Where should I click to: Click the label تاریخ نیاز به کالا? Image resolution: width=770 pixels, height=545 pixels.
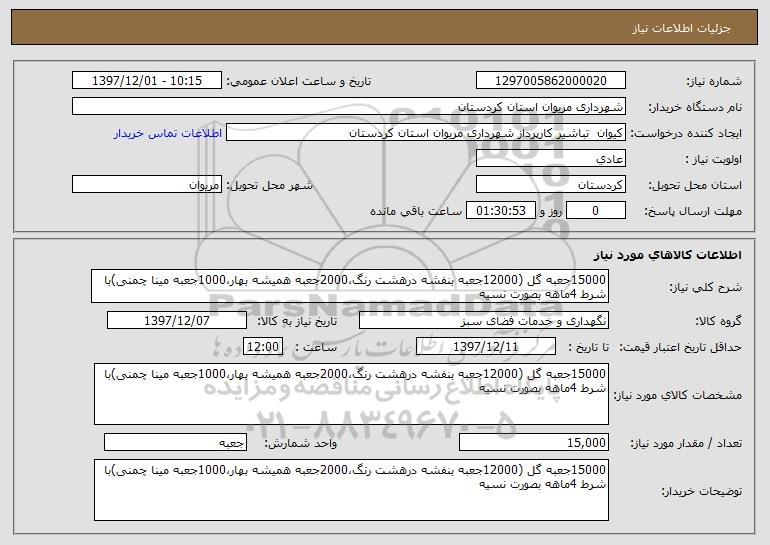pyautogui.click(x=298, y=321)
